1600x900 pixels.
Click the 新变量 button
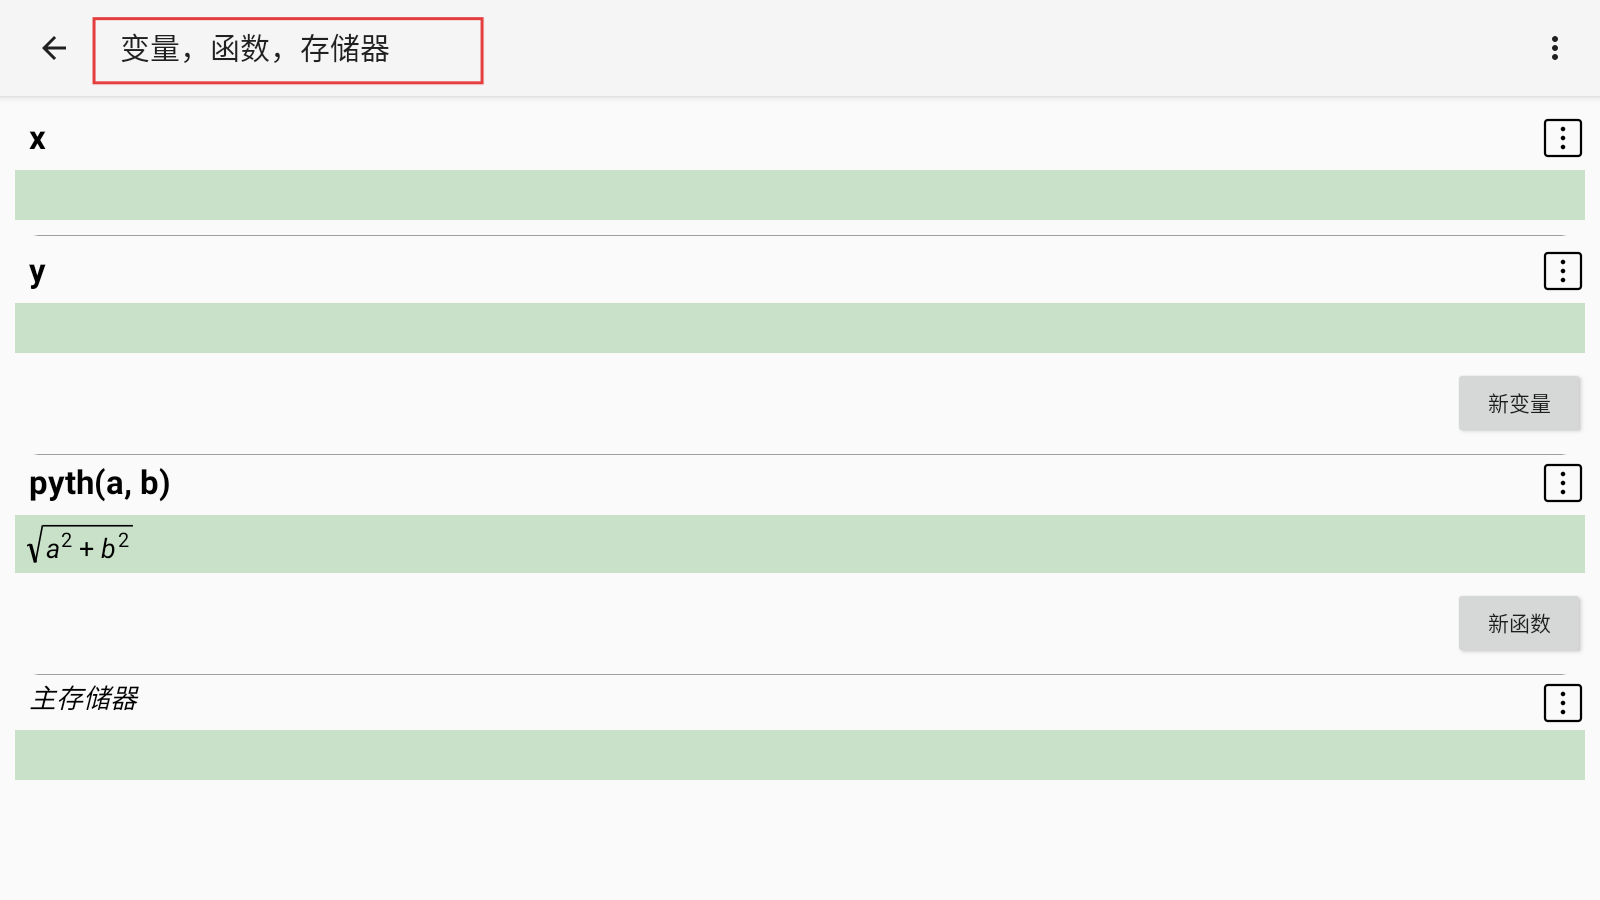[x=1519, y=404]
